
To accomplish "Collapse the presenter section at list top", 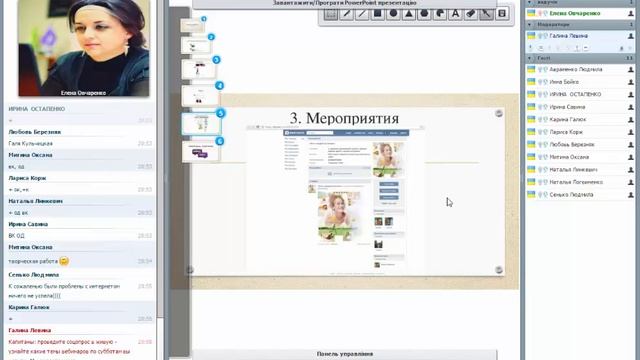I will 530,2.
